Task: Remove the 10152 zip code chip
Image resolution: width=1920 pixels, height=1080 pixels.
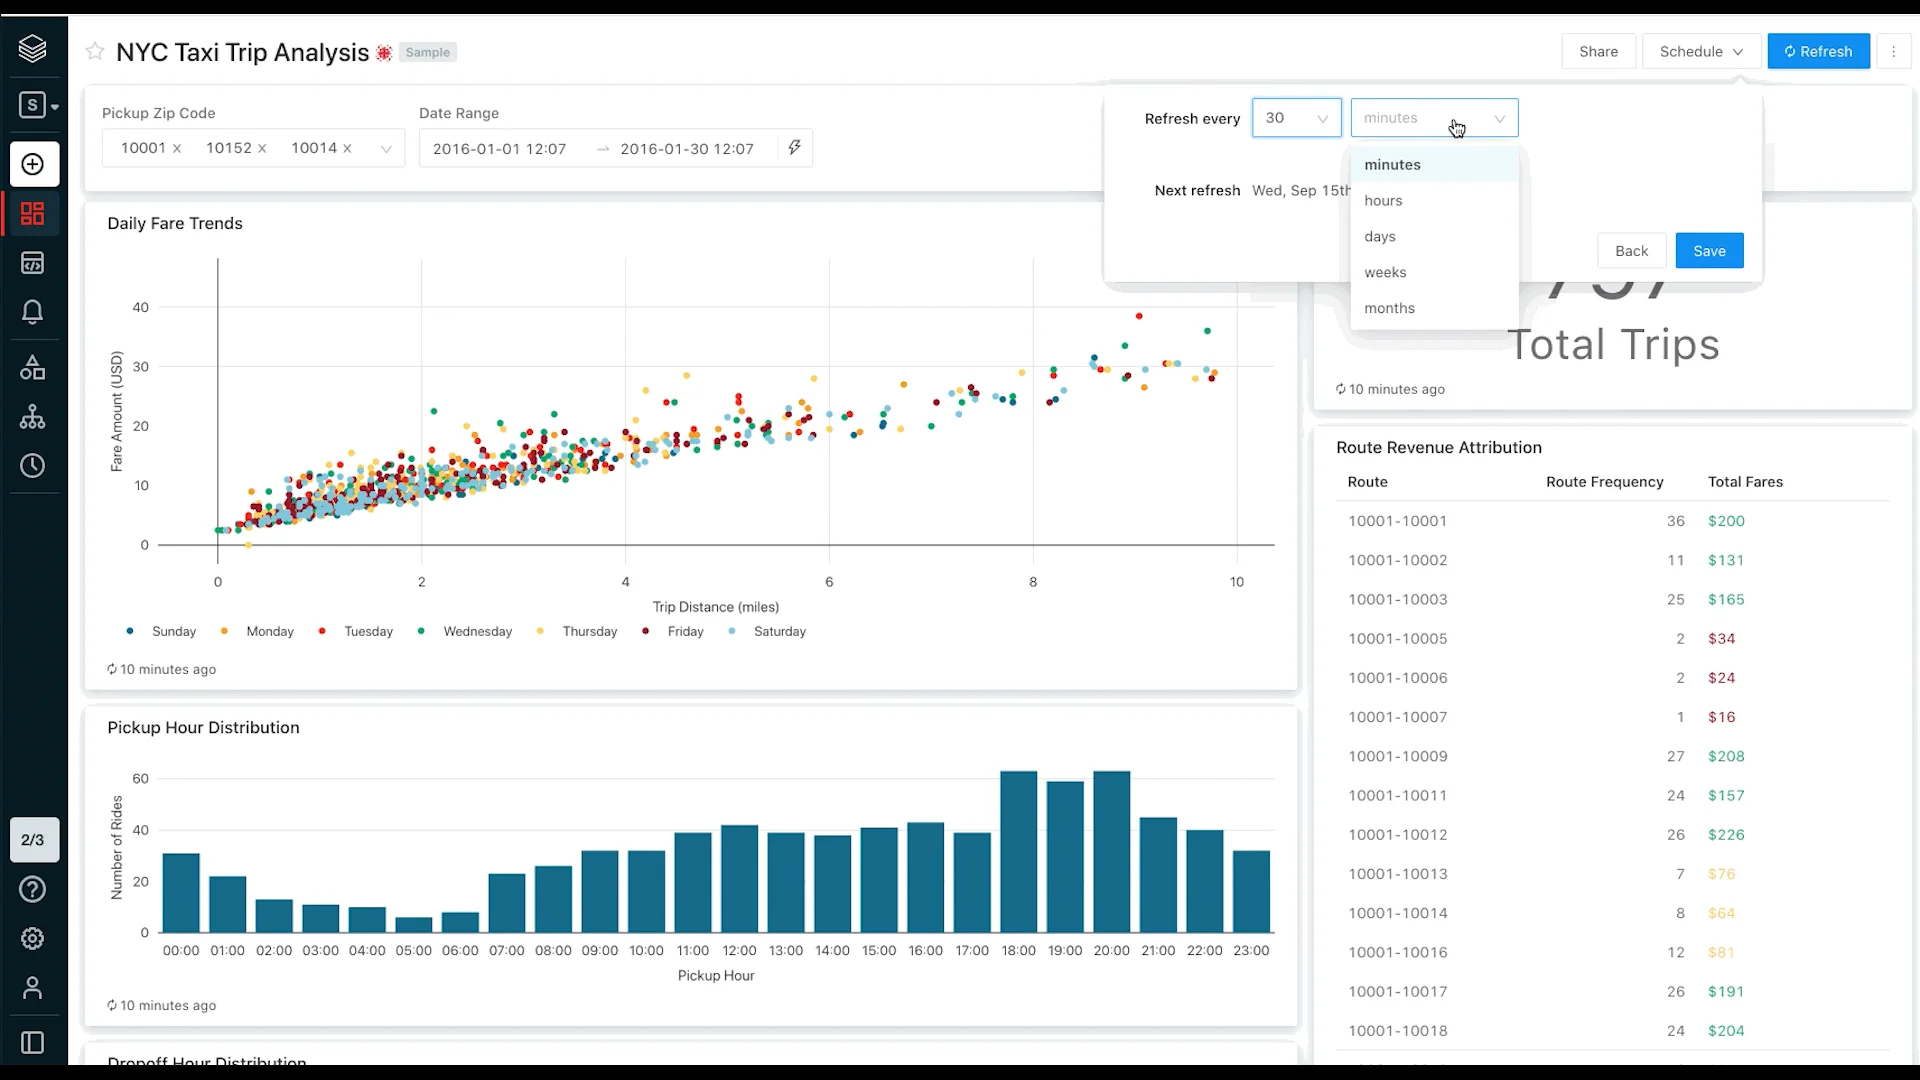Action: click(261, 148)
